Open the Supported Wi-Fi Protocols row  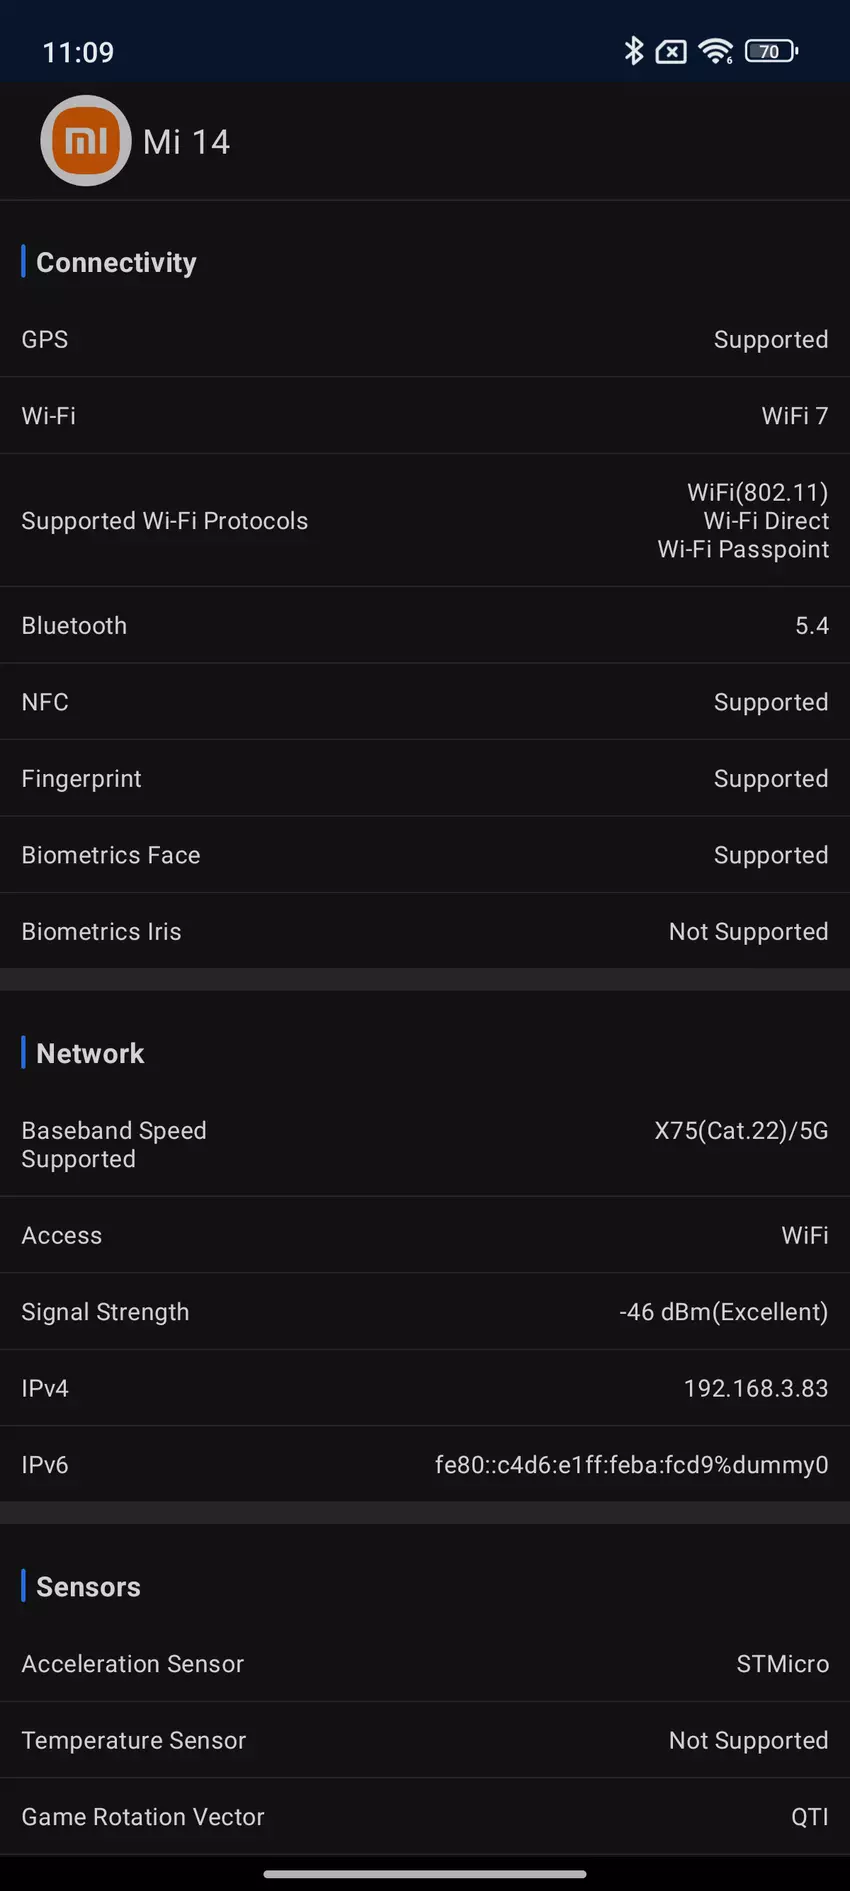[x=425, y=520]
